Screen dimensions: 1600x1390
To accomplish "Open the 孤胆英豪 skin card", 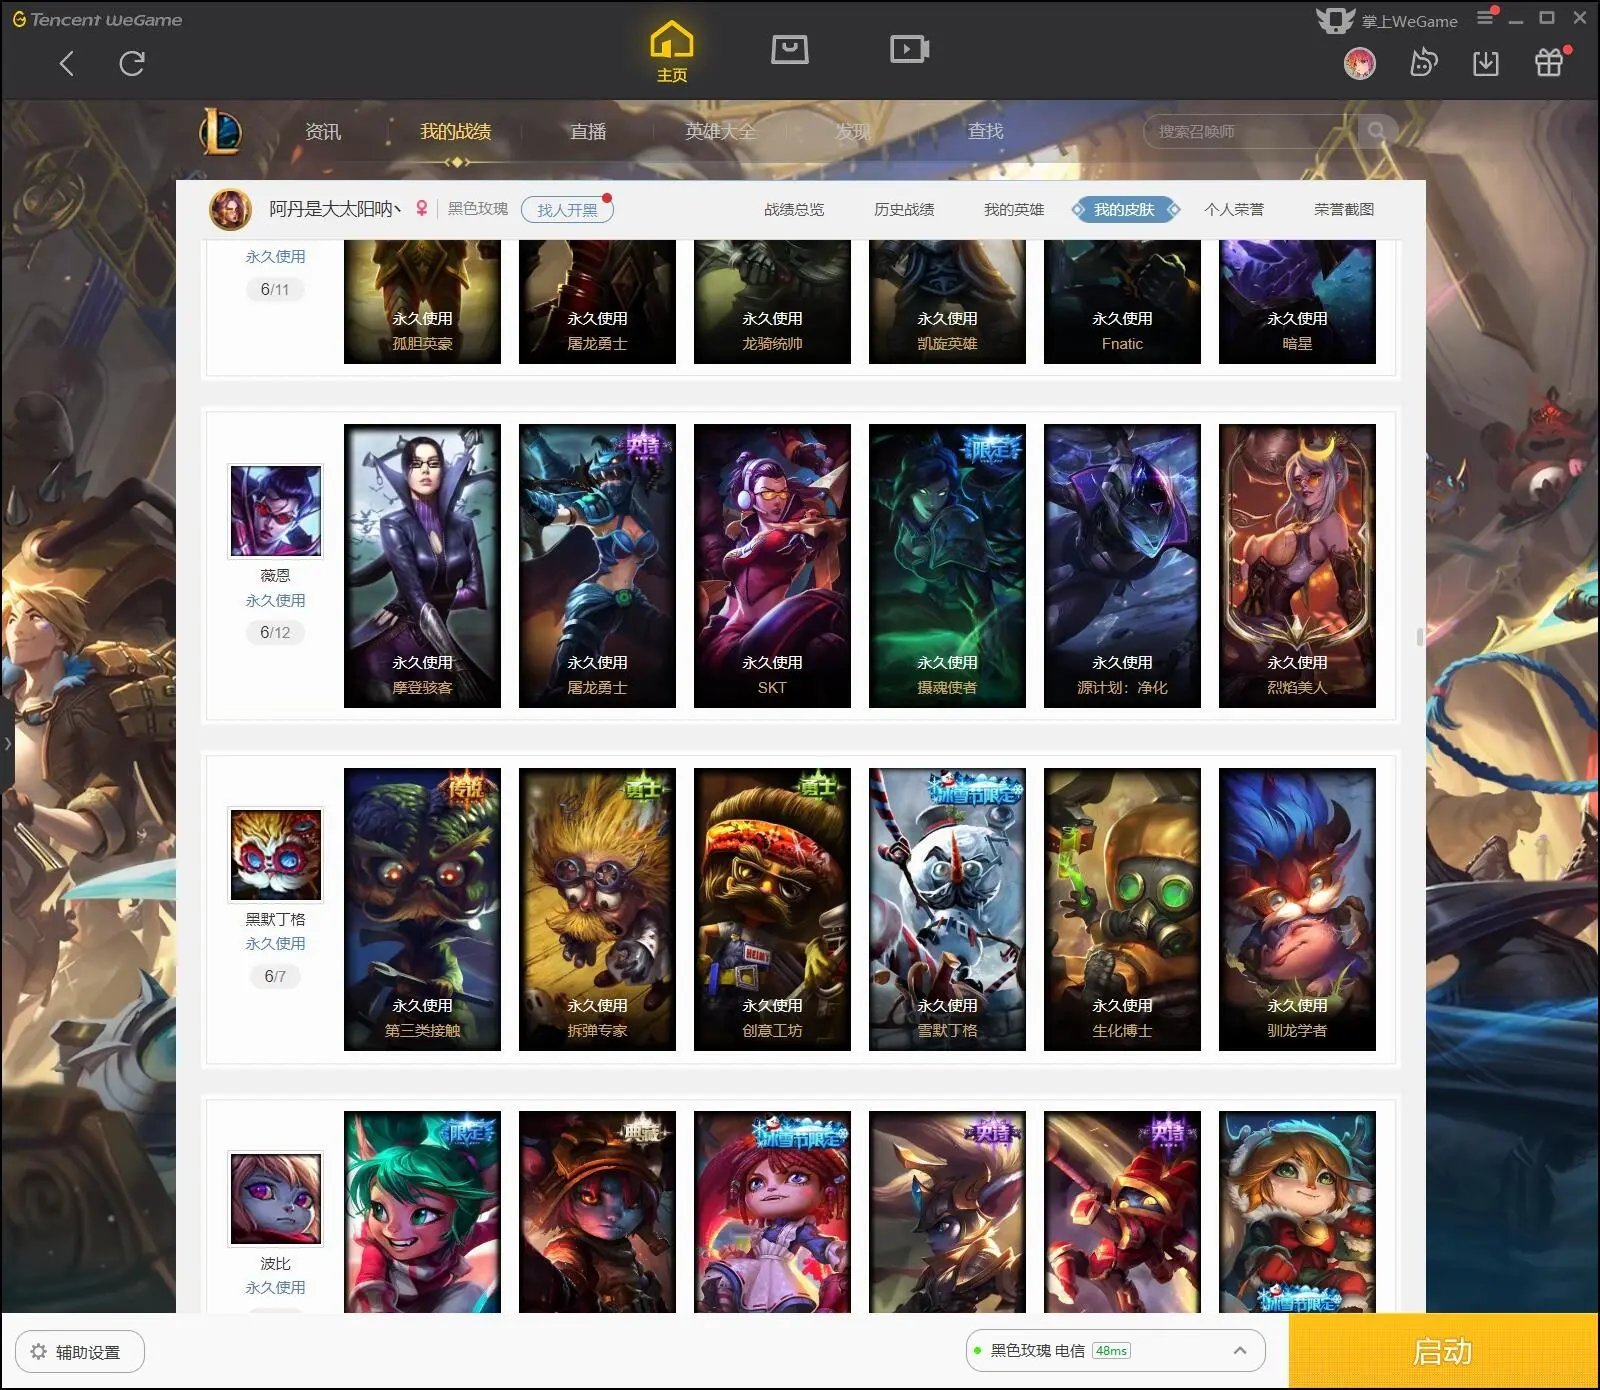I will point(422,302).
